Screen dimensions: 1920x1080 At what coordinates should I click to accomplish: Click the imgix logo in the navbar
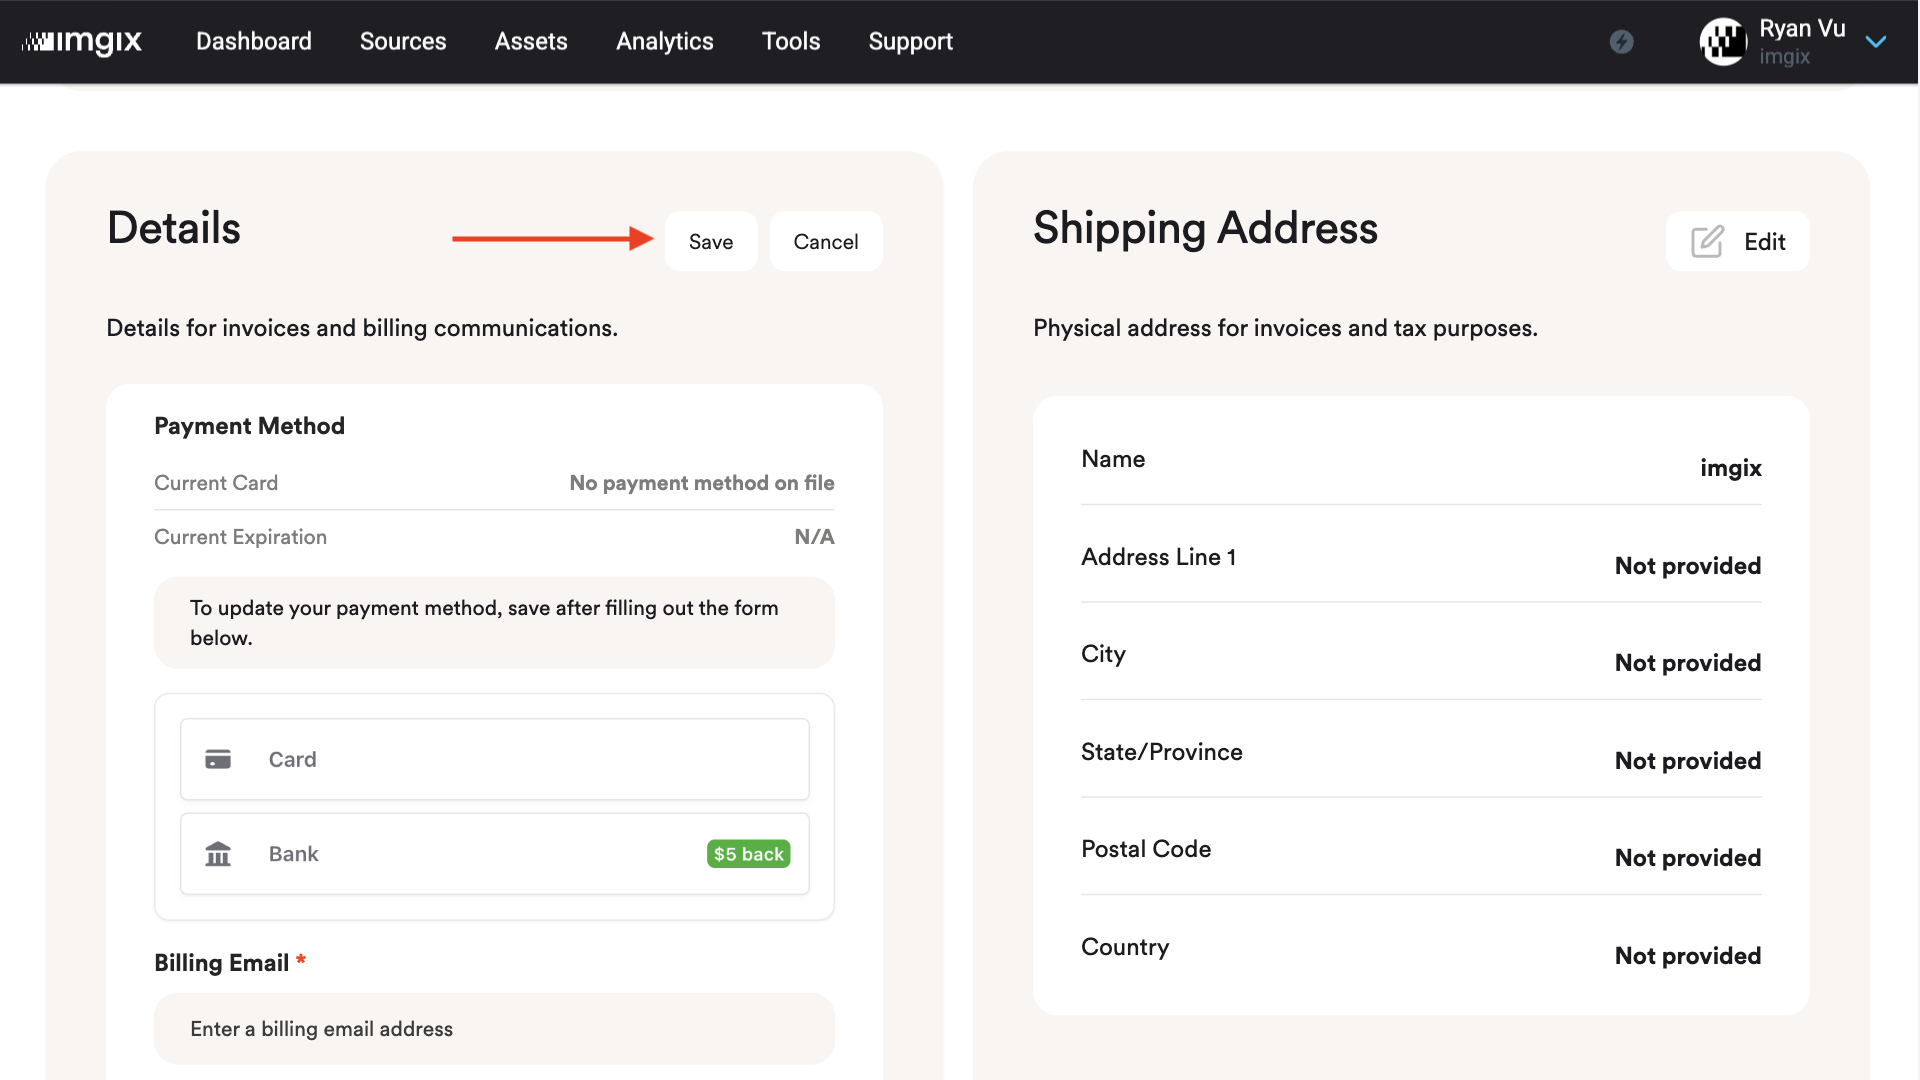click(83, 41)
